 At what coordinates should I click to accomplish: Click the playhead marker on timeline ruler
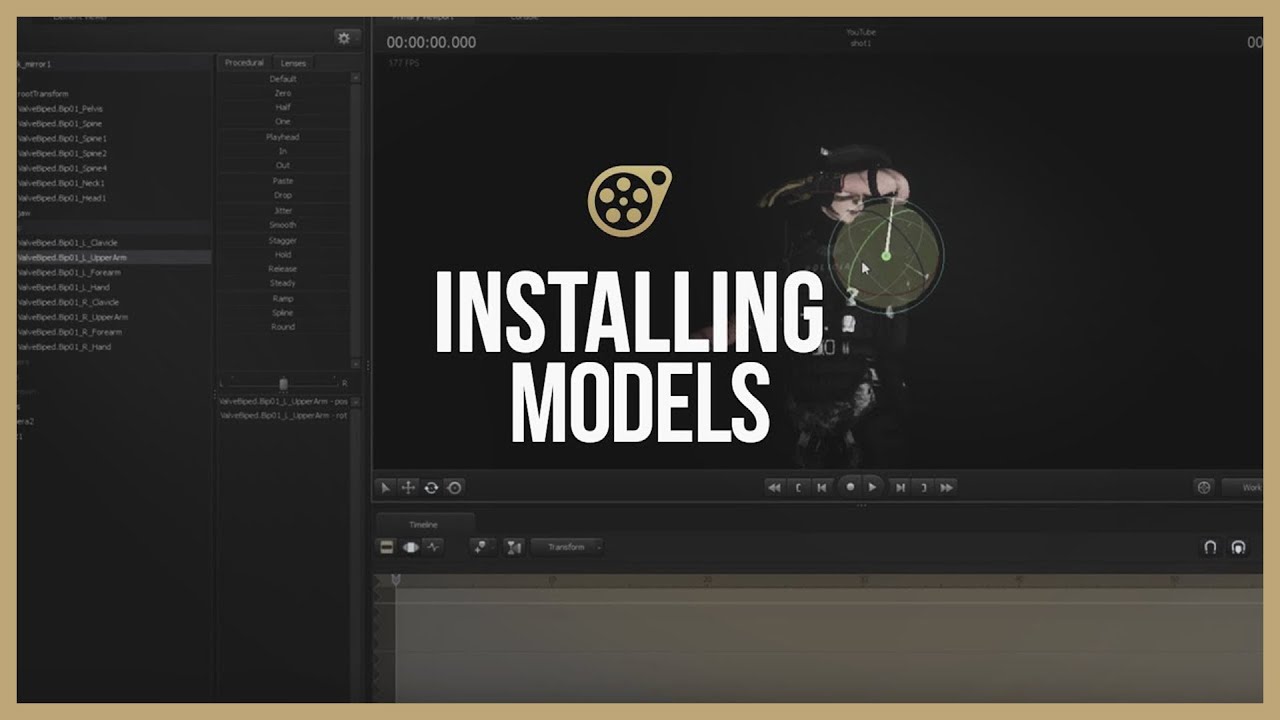tap(396, 580)
